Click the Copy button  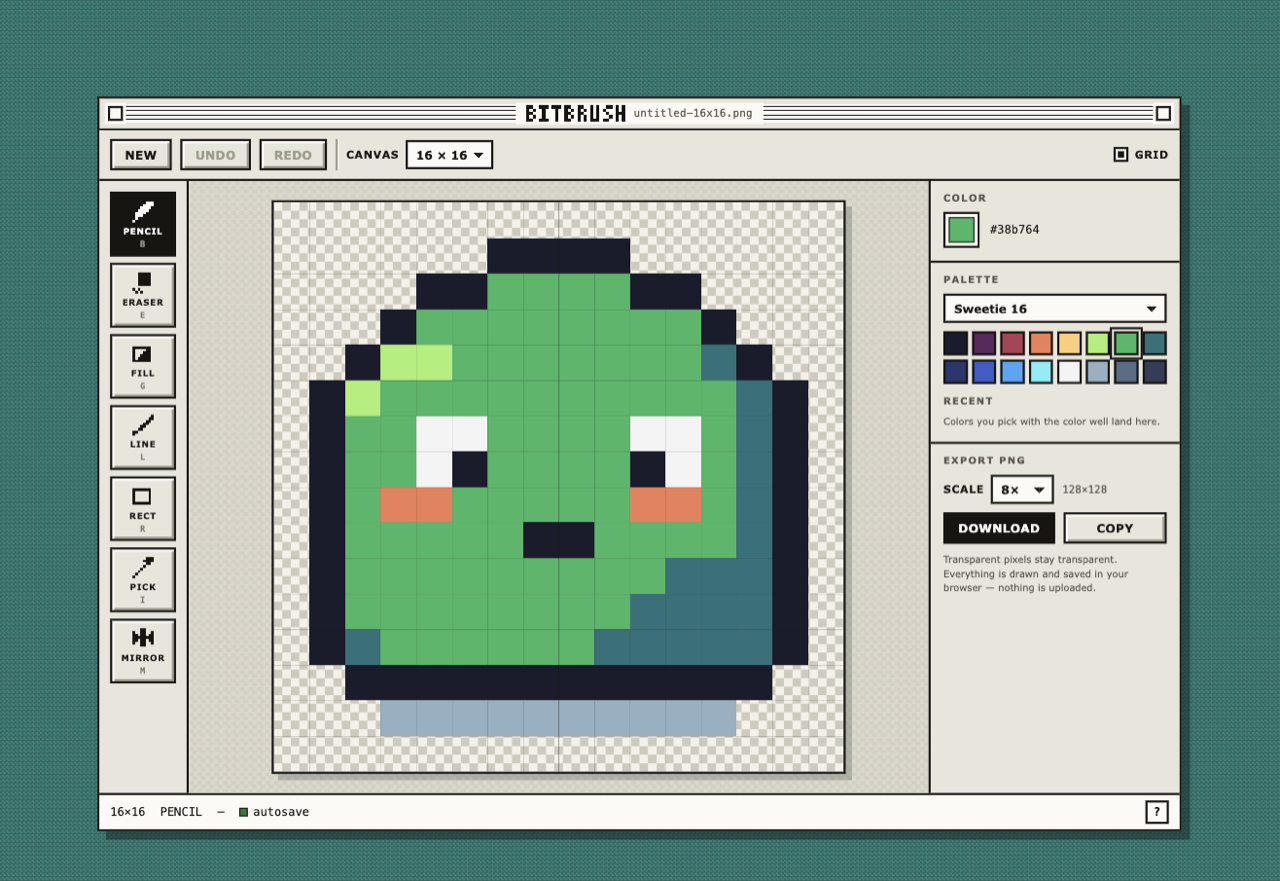(1115, 528)
